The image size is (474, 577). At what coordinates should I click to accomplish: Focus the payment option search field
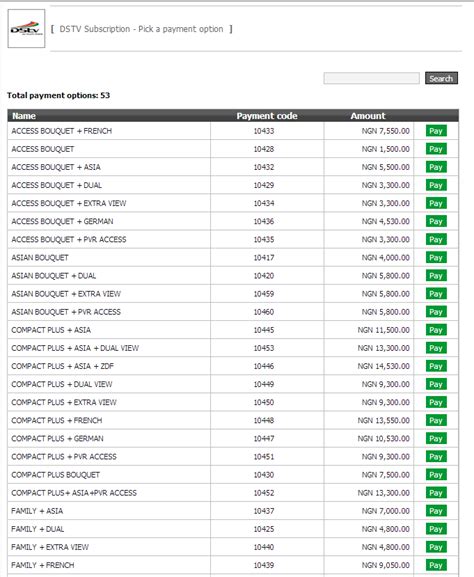click(371, 78)
